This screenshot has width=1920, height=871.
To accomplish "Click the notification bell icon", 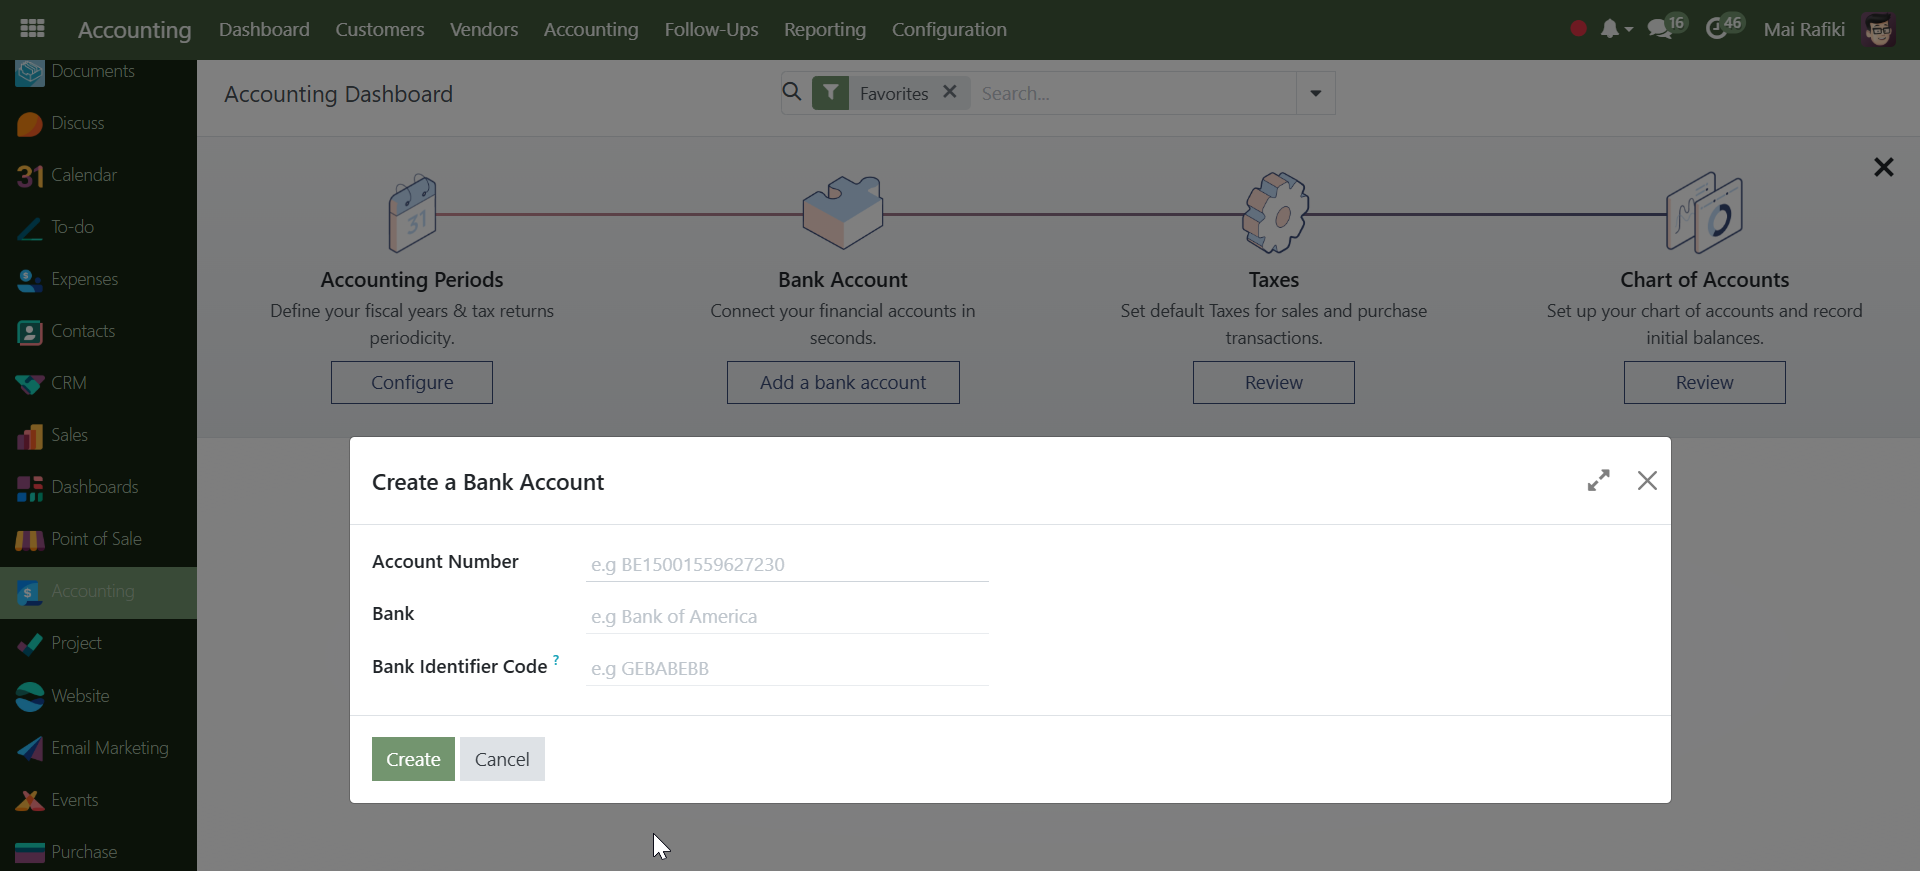I will click(1609, 29).
